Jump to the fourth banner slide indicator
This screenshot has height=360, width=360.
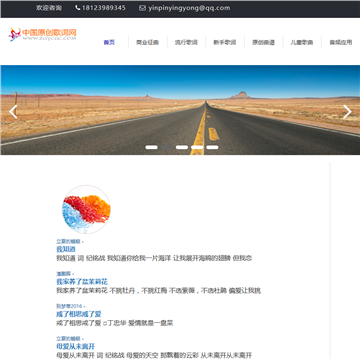[197, 147]
